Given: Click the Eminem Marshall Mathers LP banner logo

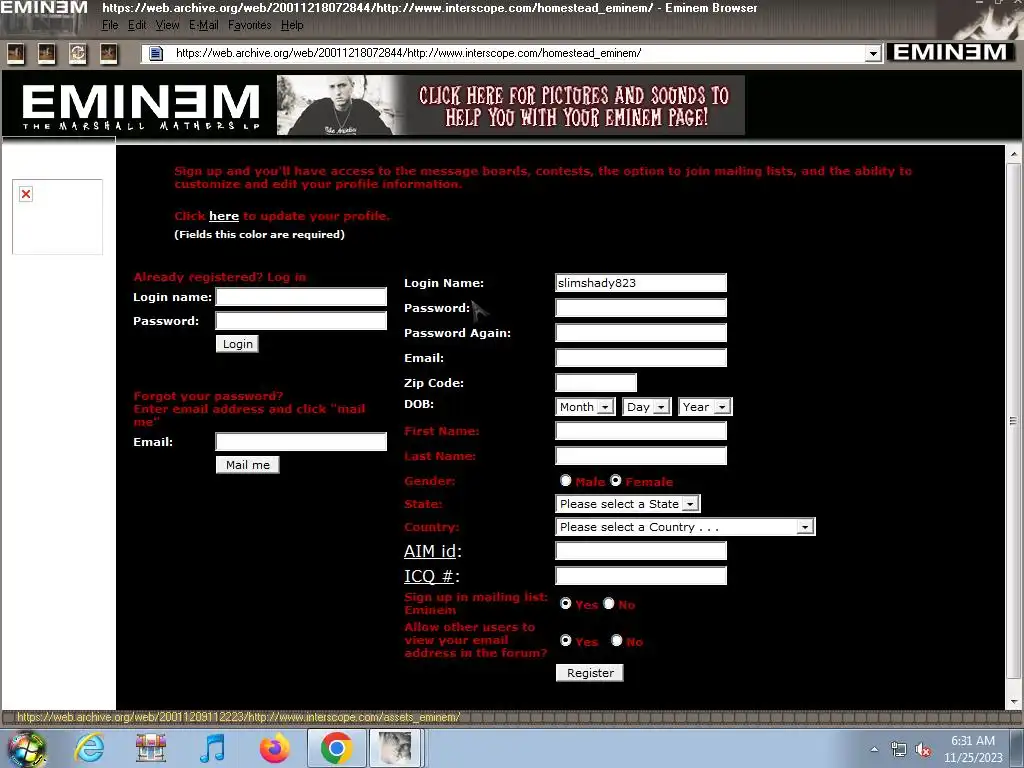Looking at the screenshot, I should [140, 106].
